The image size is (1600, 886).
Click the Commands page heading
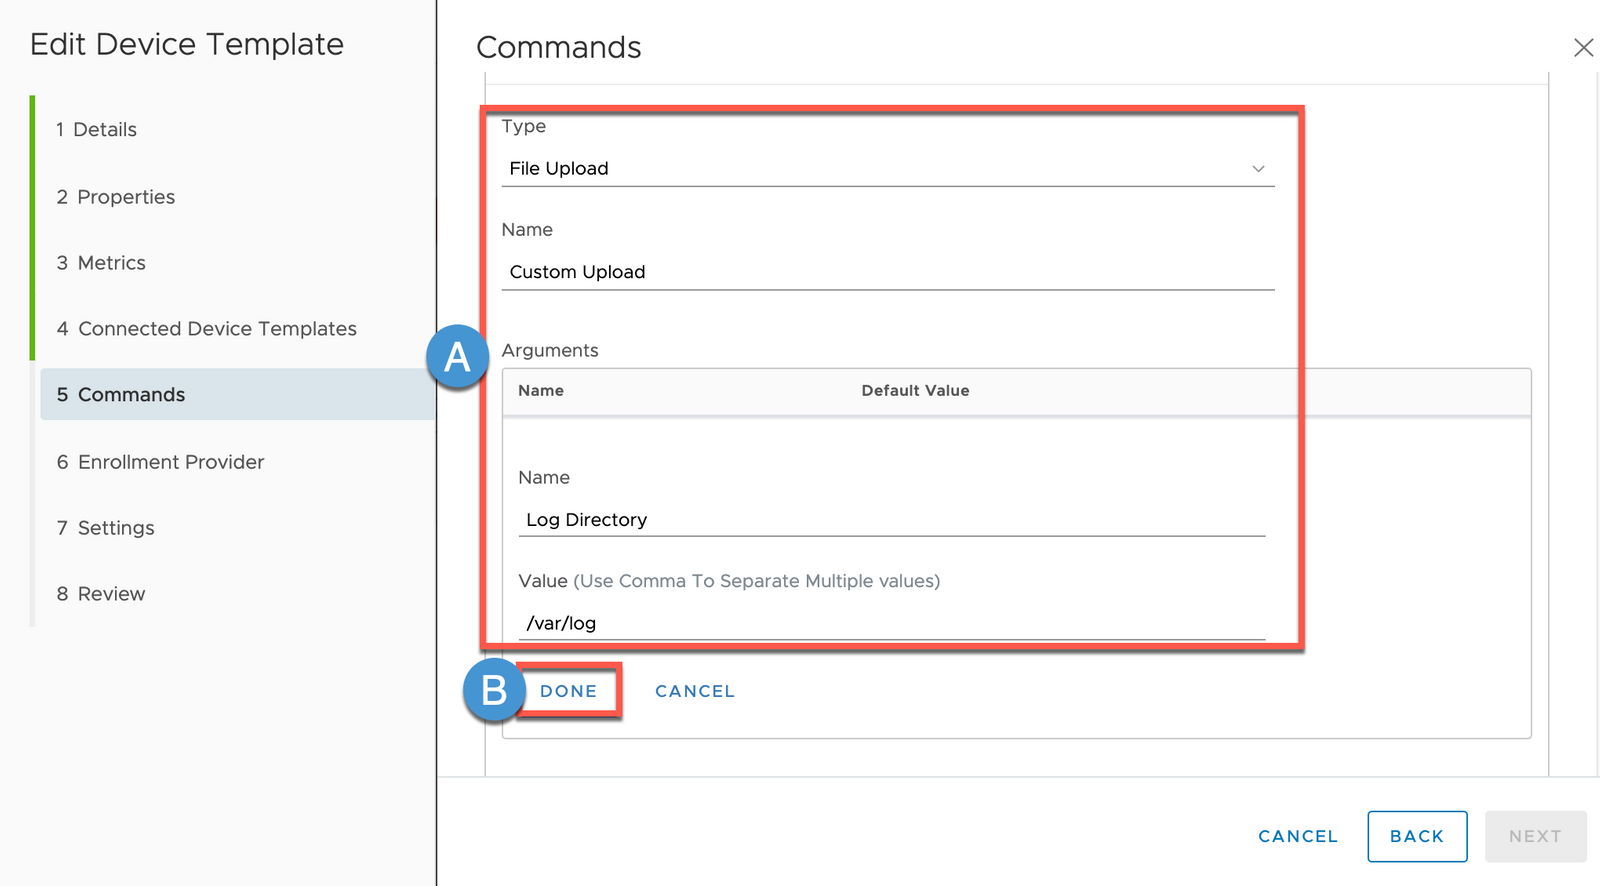click(x=559, y=47)
